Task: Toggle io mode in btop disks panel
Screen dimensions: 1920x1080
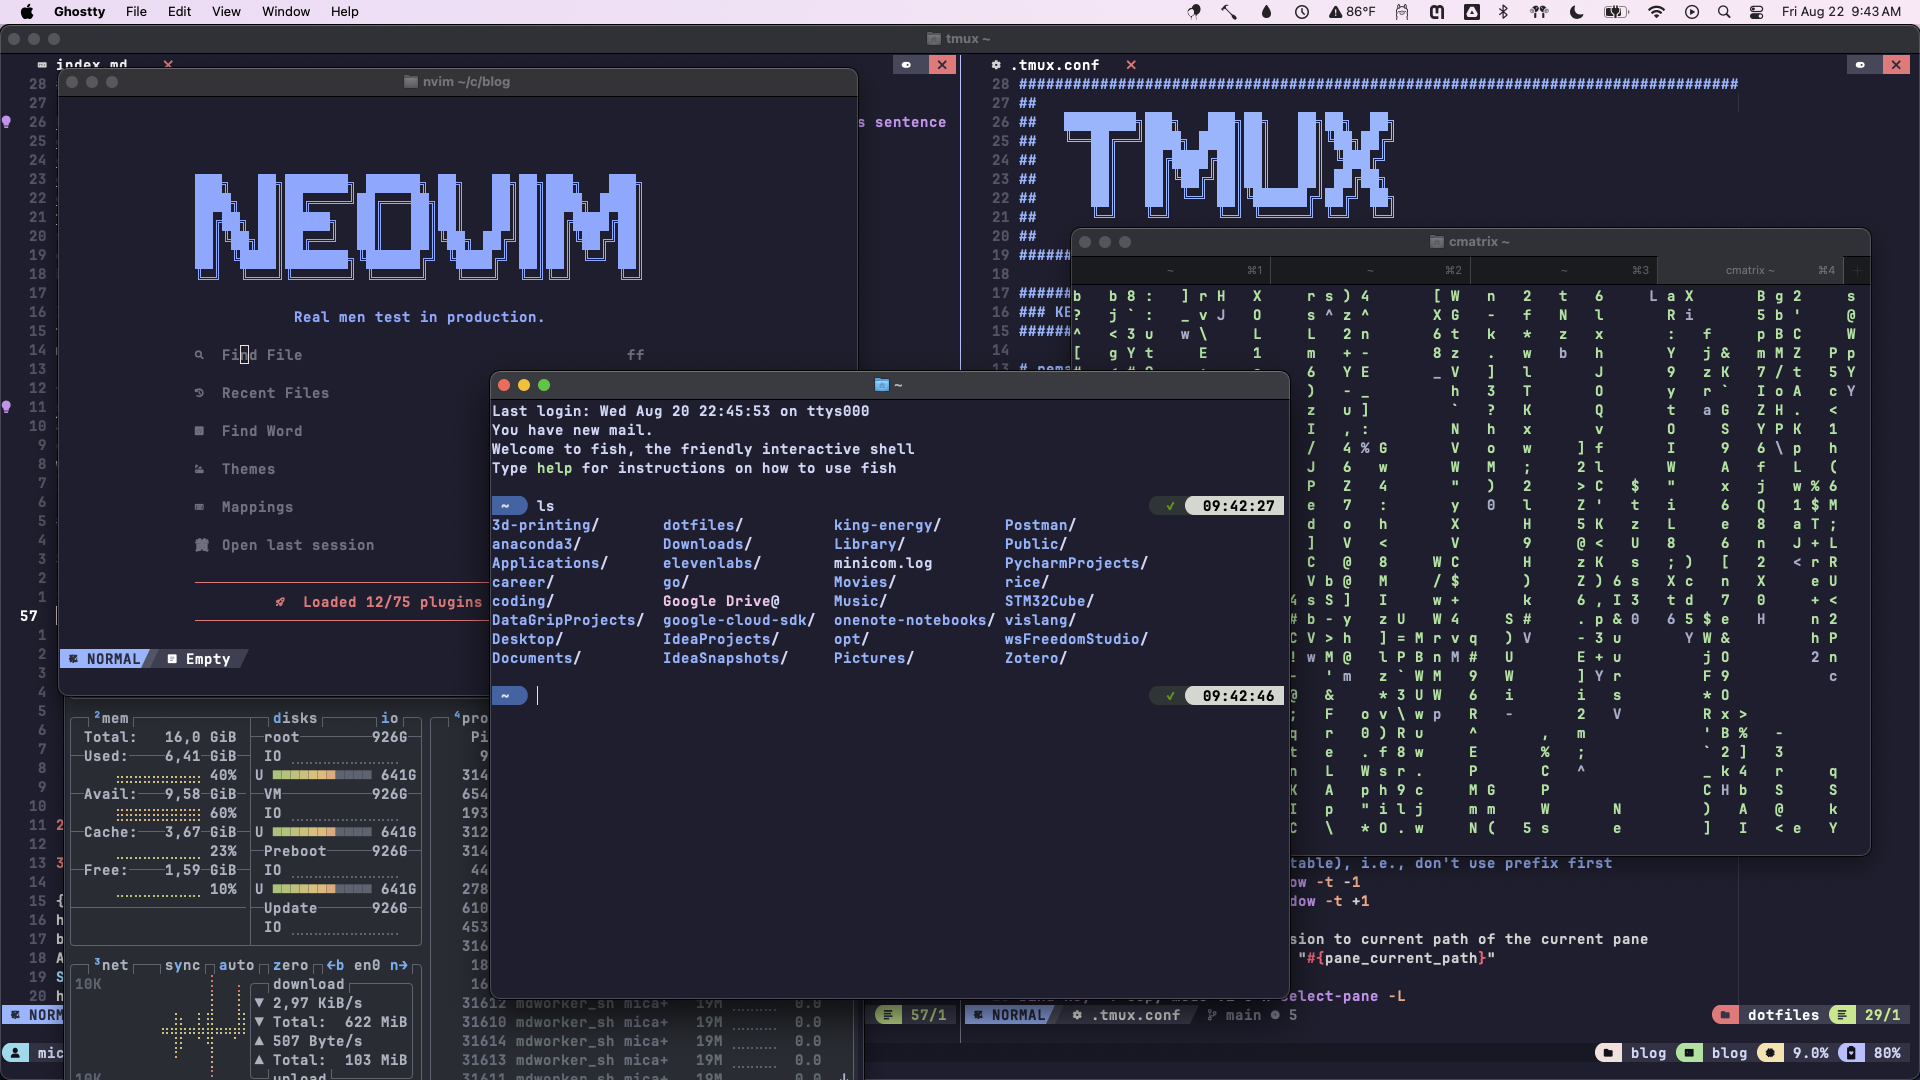Action: pyautogui.click(x=389, y=718)
